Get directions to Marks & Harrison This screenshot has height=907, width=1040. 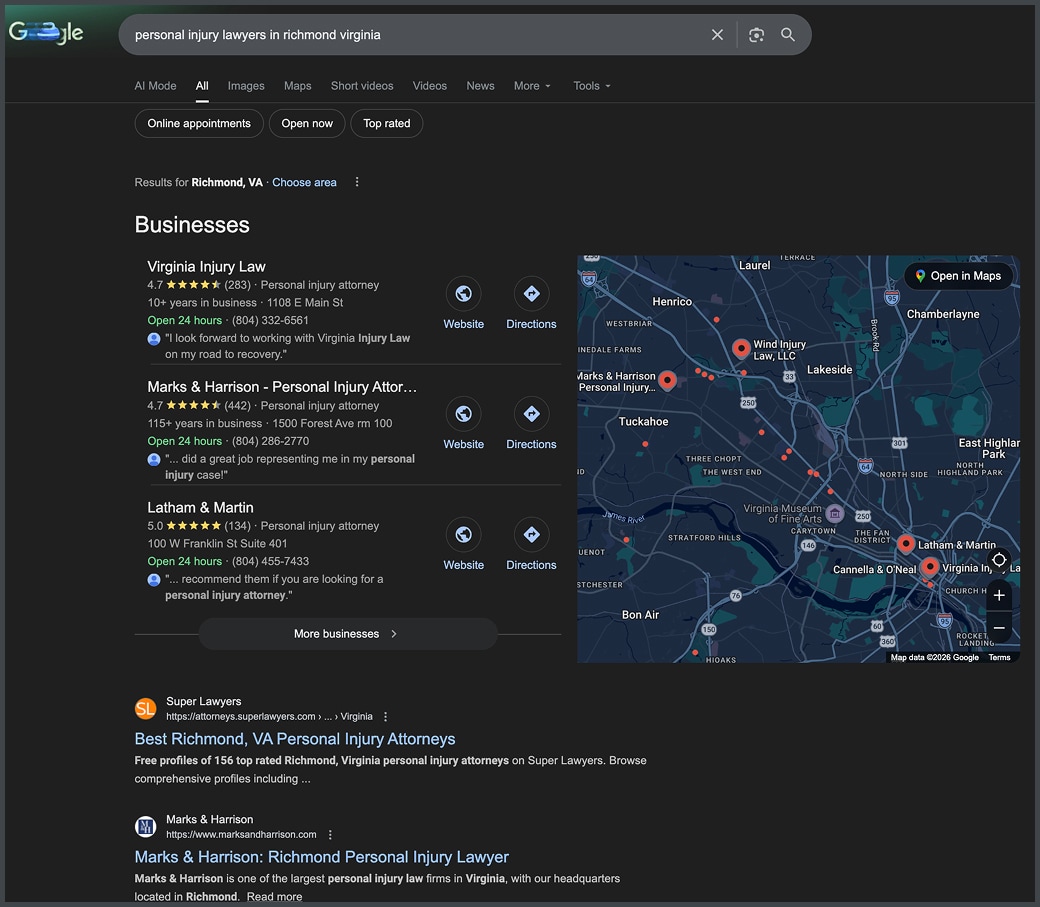pos(531,414)
